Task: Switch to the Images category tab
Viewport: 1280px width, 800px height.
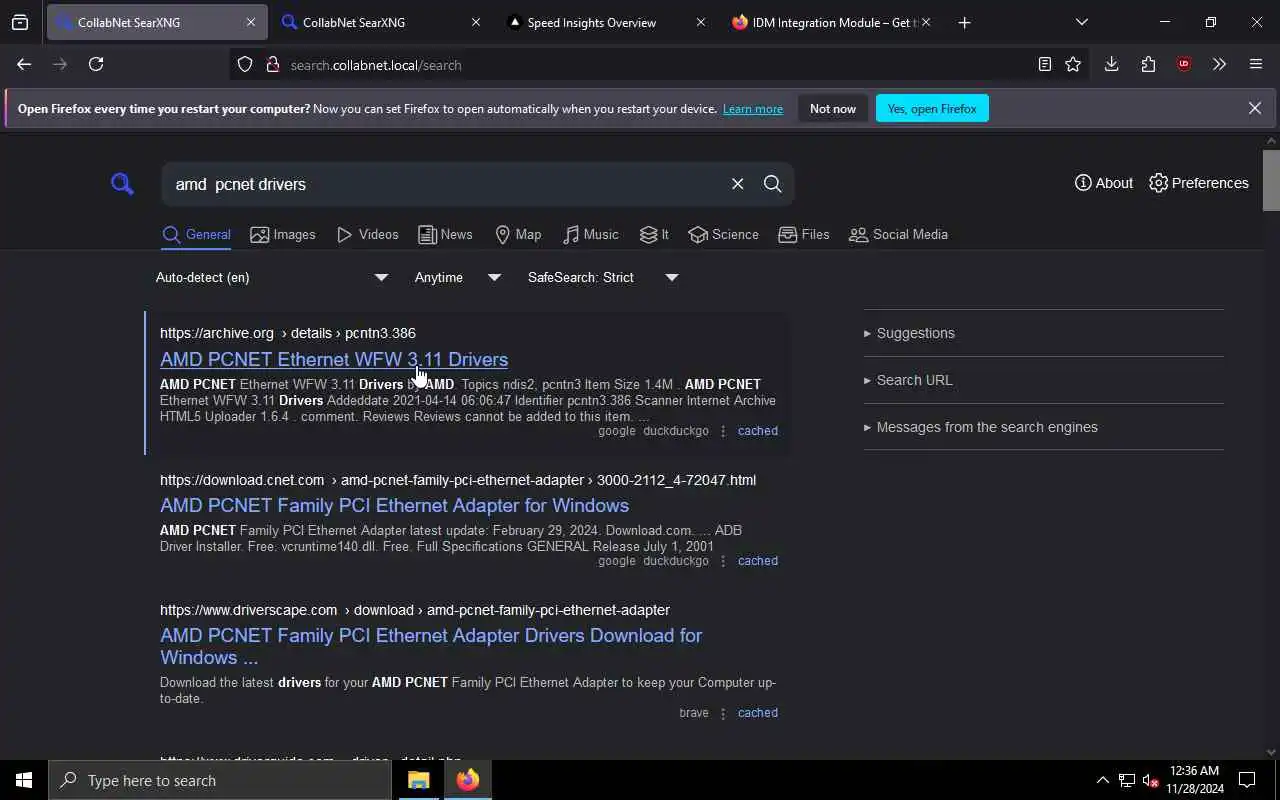Action: coord(283,235)
